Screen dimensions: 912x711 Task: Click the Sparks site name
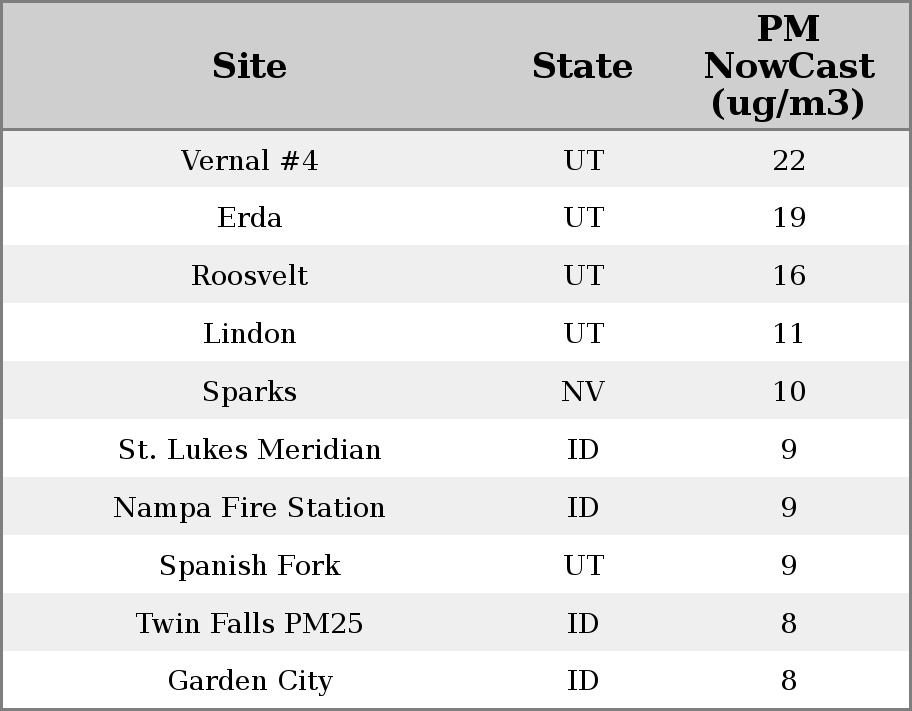(x=249, y=392)
